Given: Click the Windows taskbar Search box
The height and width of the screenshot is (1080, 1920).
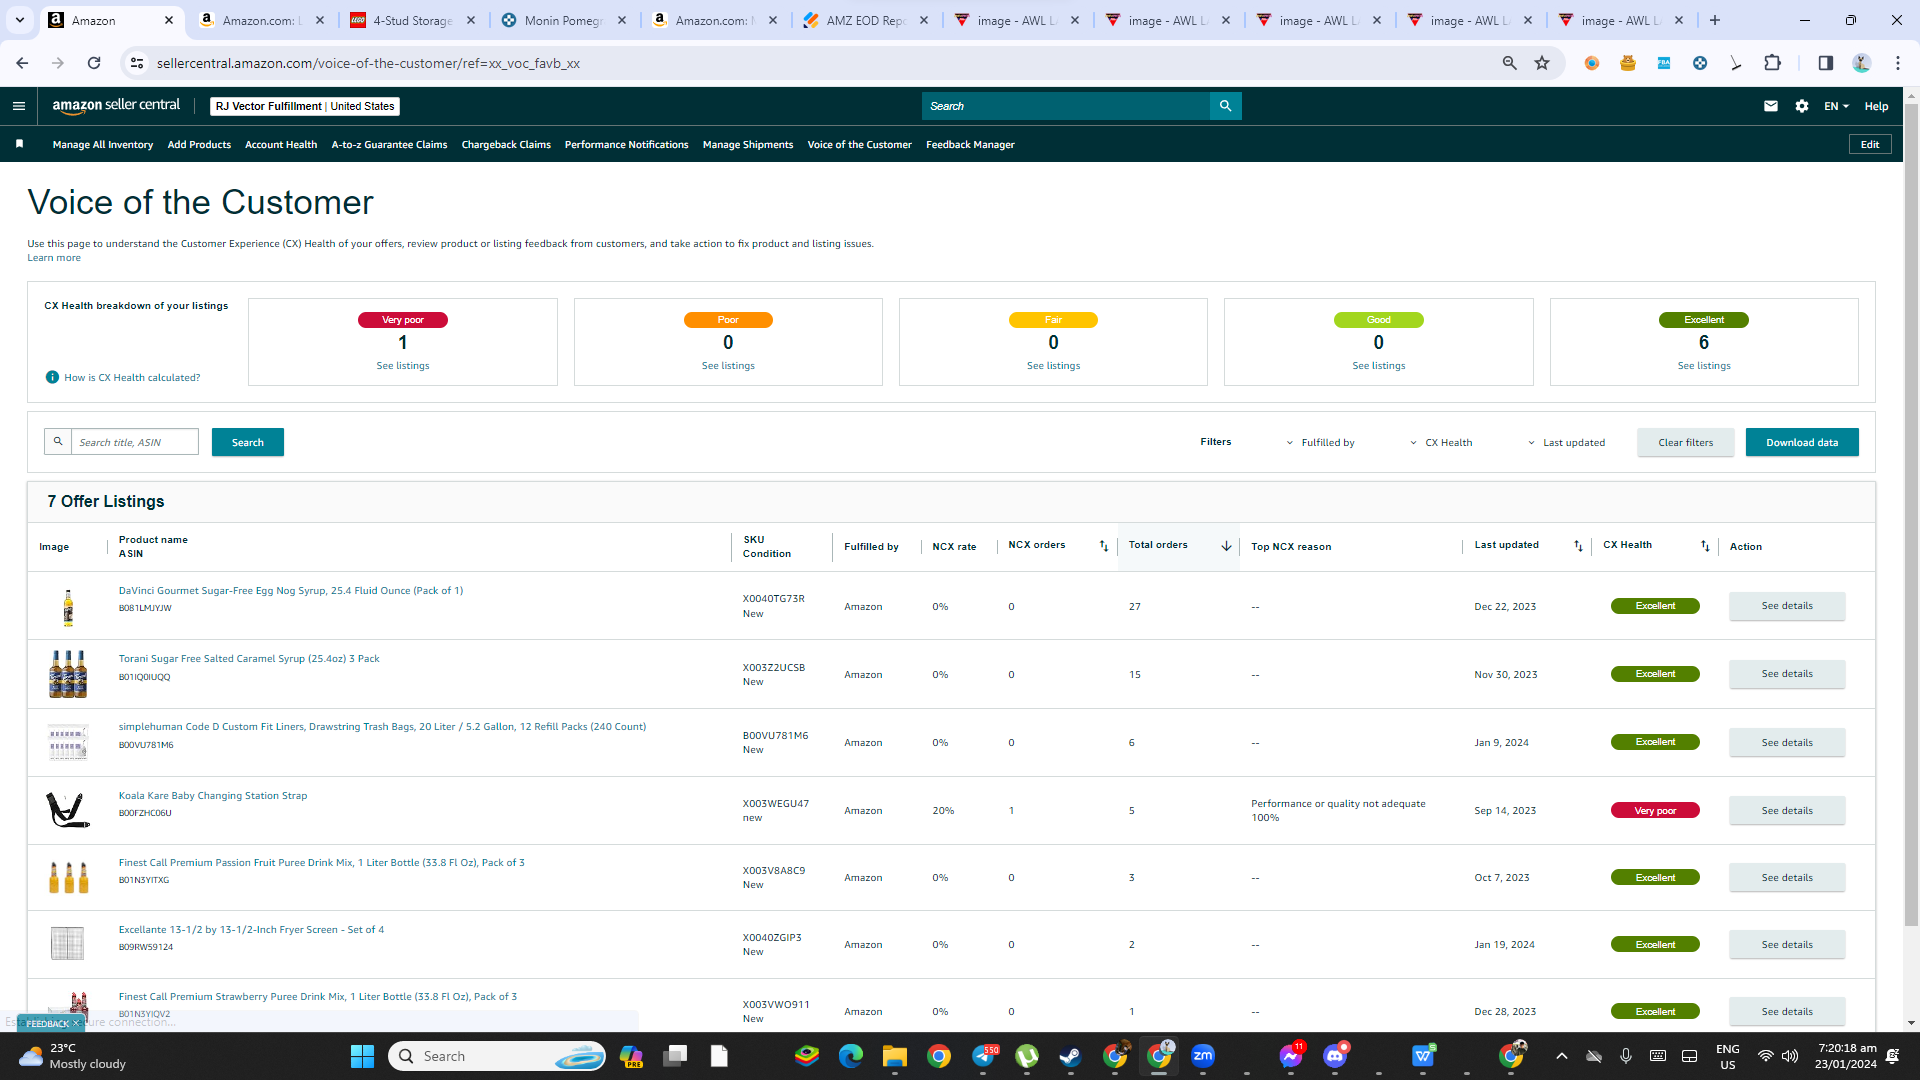Looking at the screenshot, I should coord(497,1056).
